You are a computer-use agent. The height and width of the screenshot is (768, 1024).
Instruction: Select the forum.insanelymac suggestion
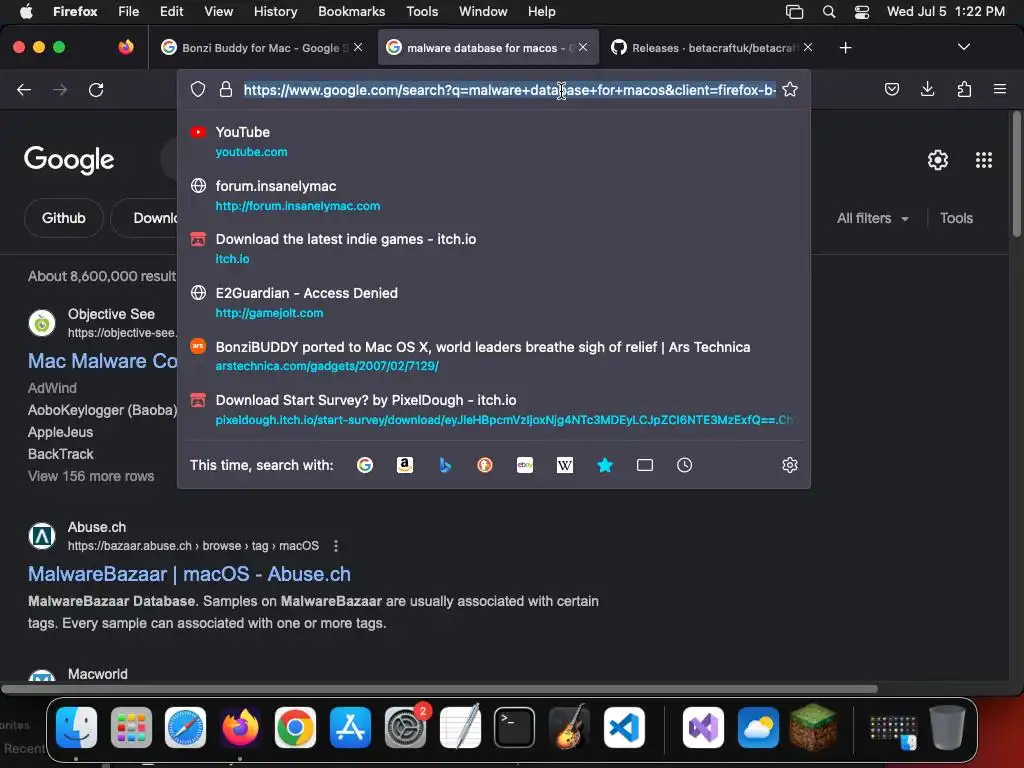coord(494,196)
